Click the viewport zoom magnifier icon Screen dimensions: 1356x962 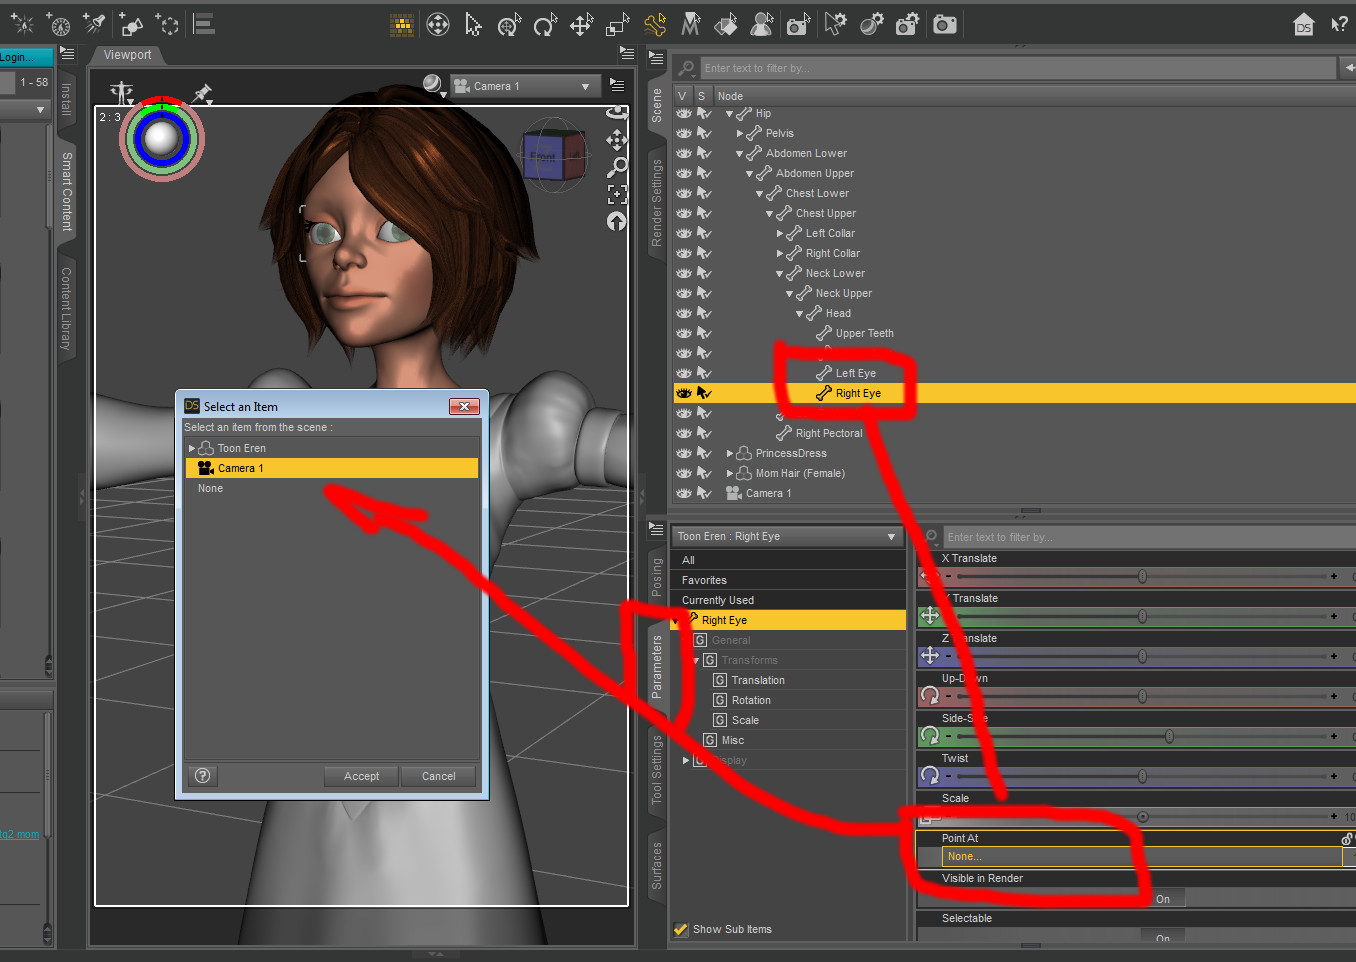(x=617, y=167)
